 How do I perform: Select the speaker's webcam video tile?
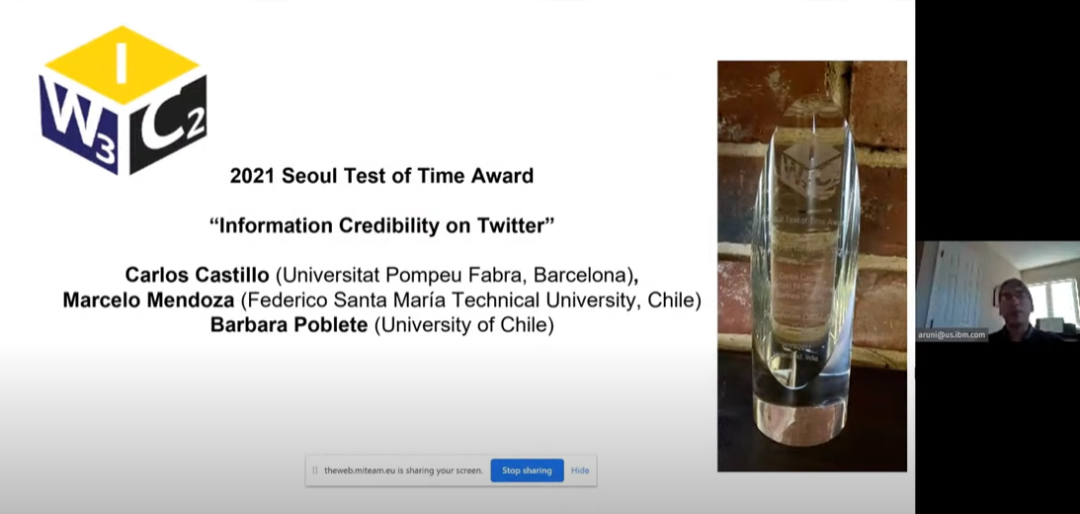(997, 292)
